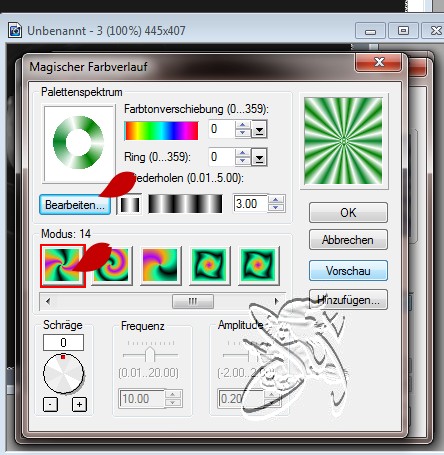Increase the Wiederholen value with up arrow

(x=276, y=200)
